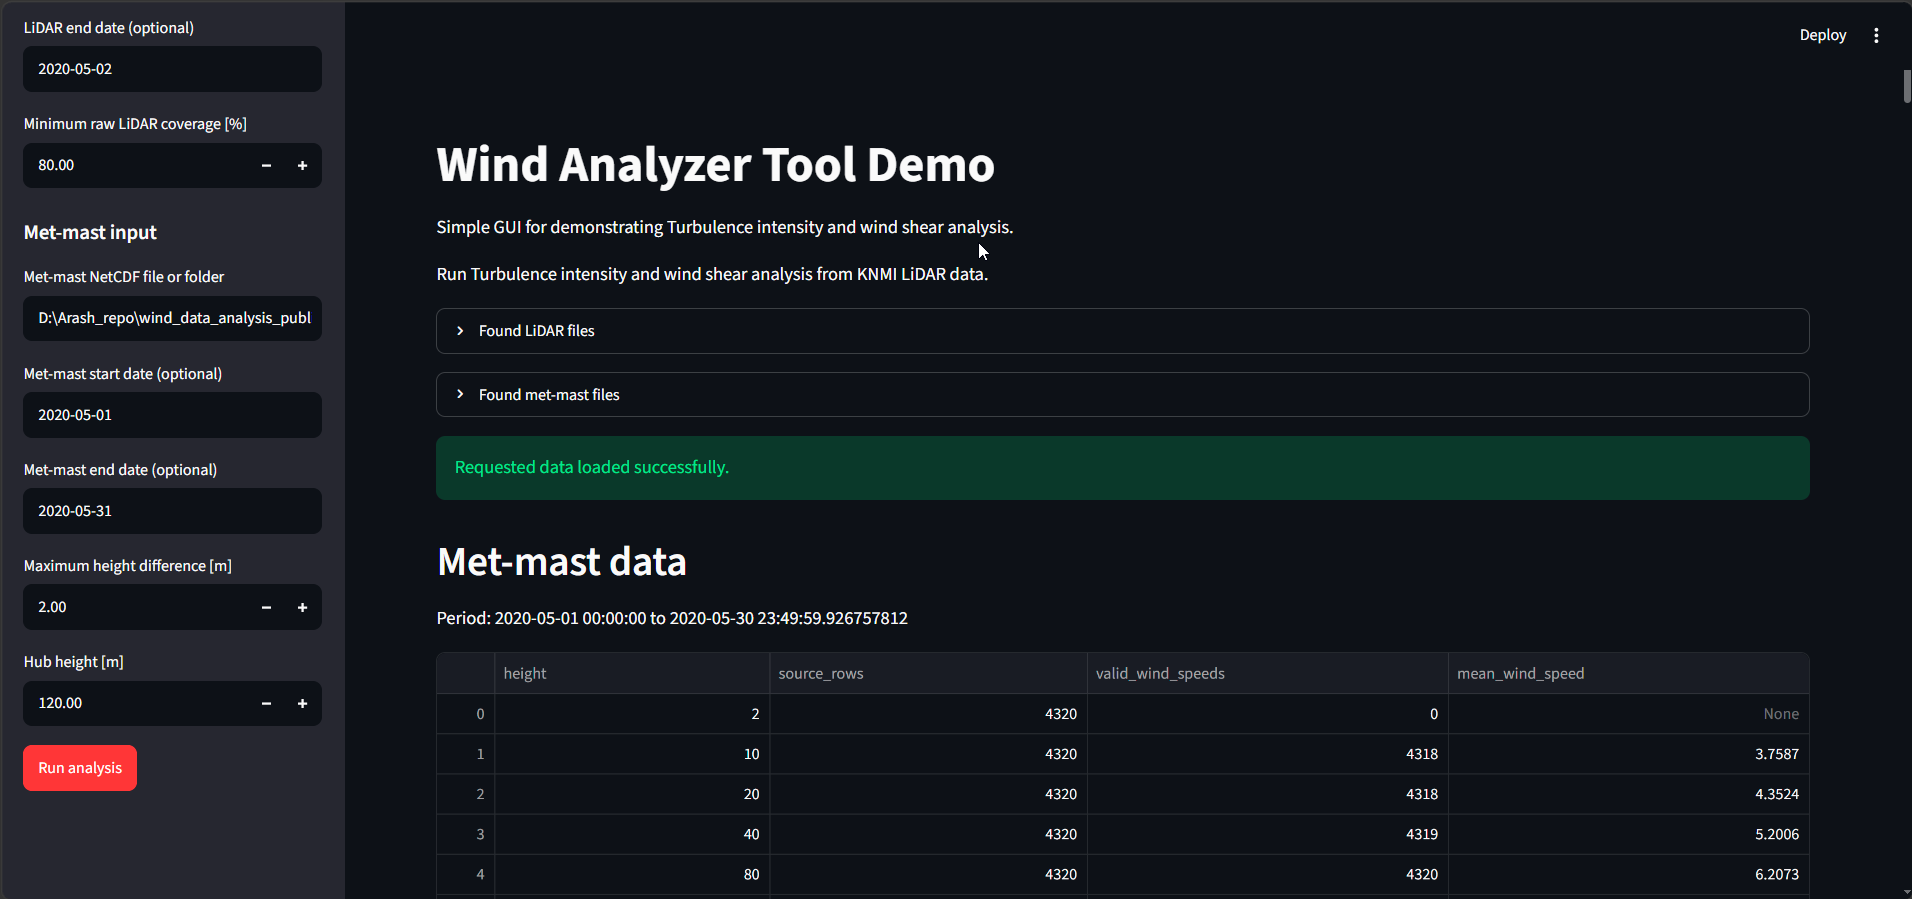Sort table by valid_wind_speeds column header
The width and height of the screenshot is (1912, 899).
point(1267,674)
